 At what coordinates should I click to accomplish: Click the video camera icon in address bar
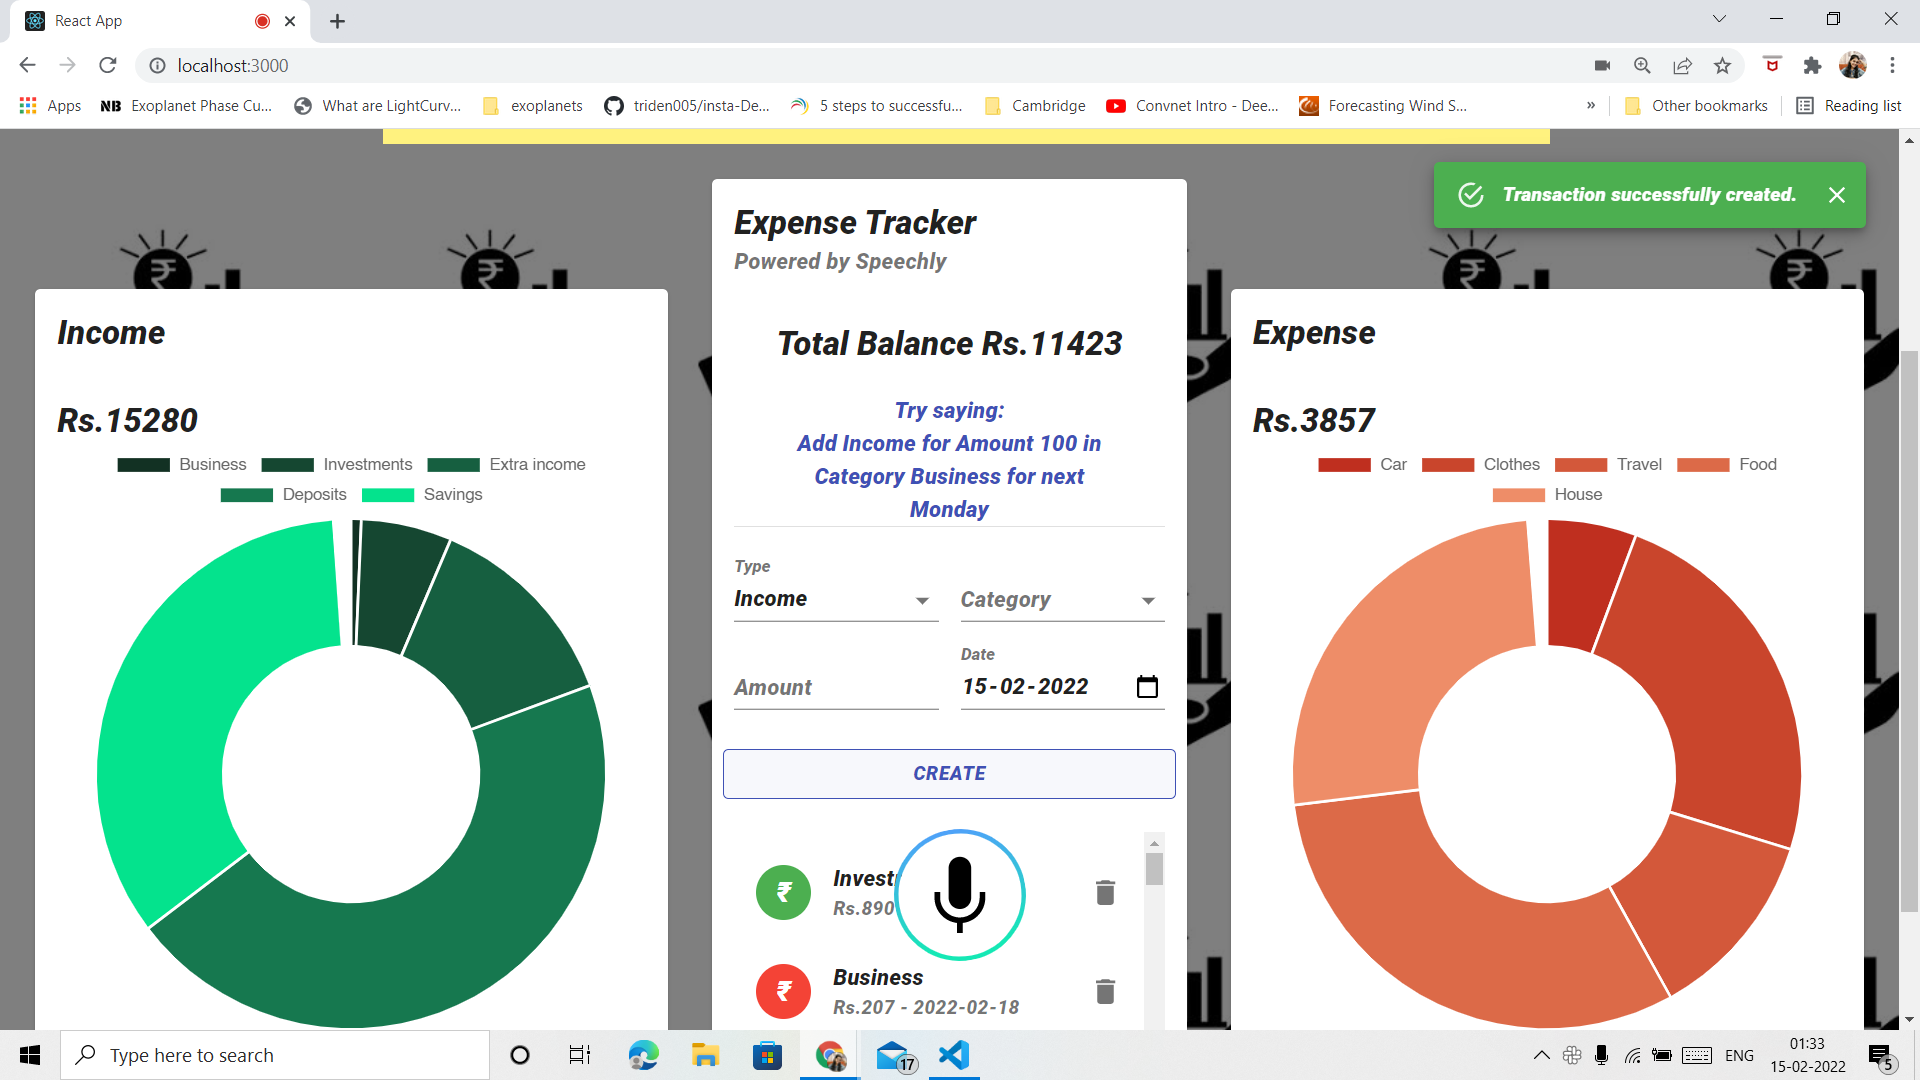coord(1601,65)
